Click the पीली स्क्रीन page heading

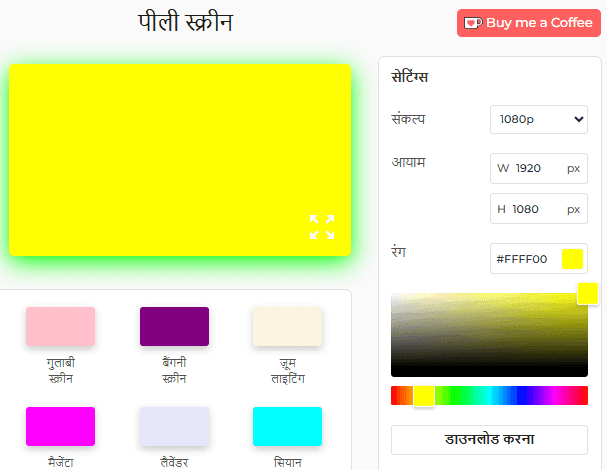pyautogui.click(x=185, y=22)
